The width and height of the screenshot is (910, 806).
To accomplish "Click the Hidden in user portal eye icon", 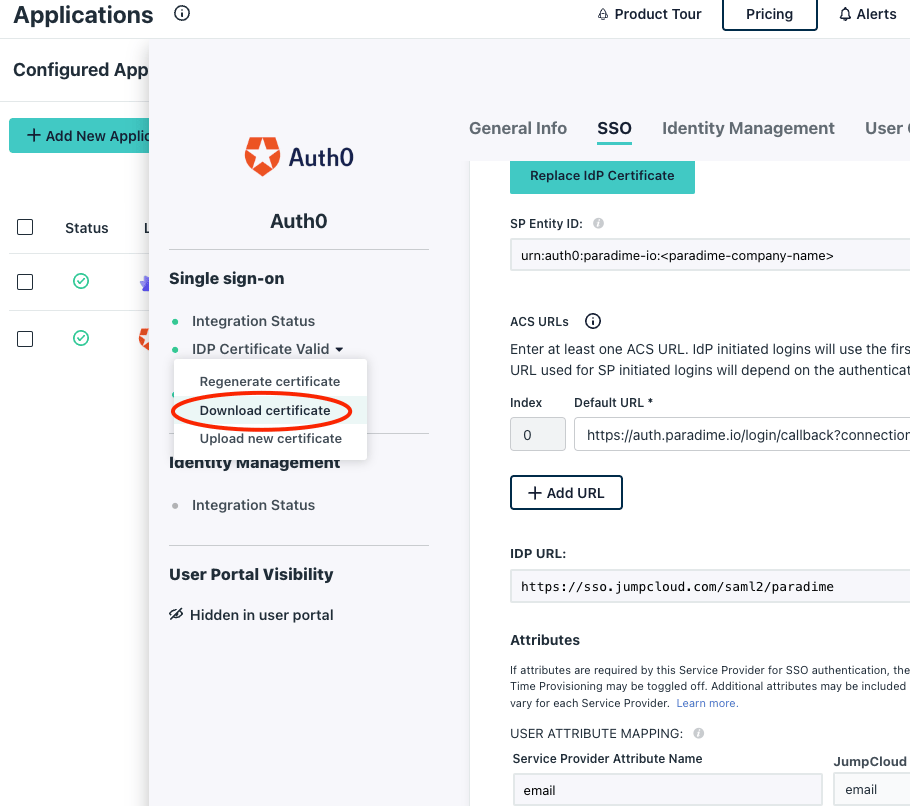I will 176,614.
